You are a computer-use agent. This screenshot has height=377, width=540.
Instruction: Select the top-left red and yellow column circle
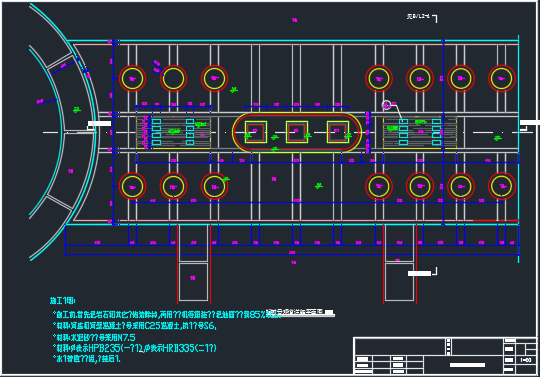coord(132,78)
